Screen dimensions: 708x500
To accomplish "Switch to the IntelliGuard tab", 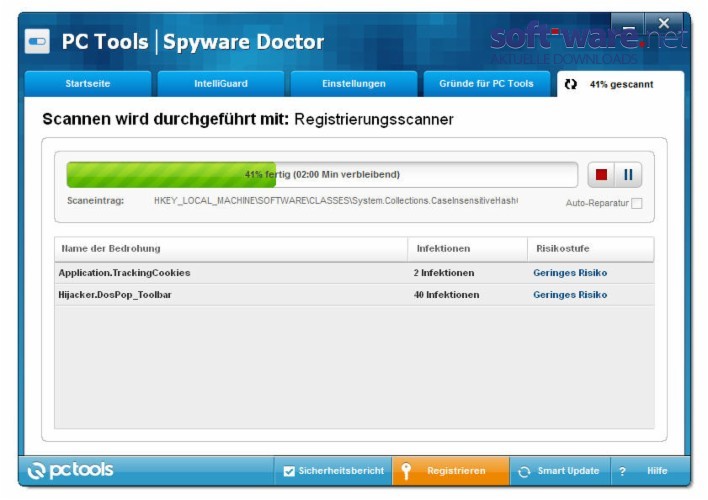I will [x=221, y=84].
